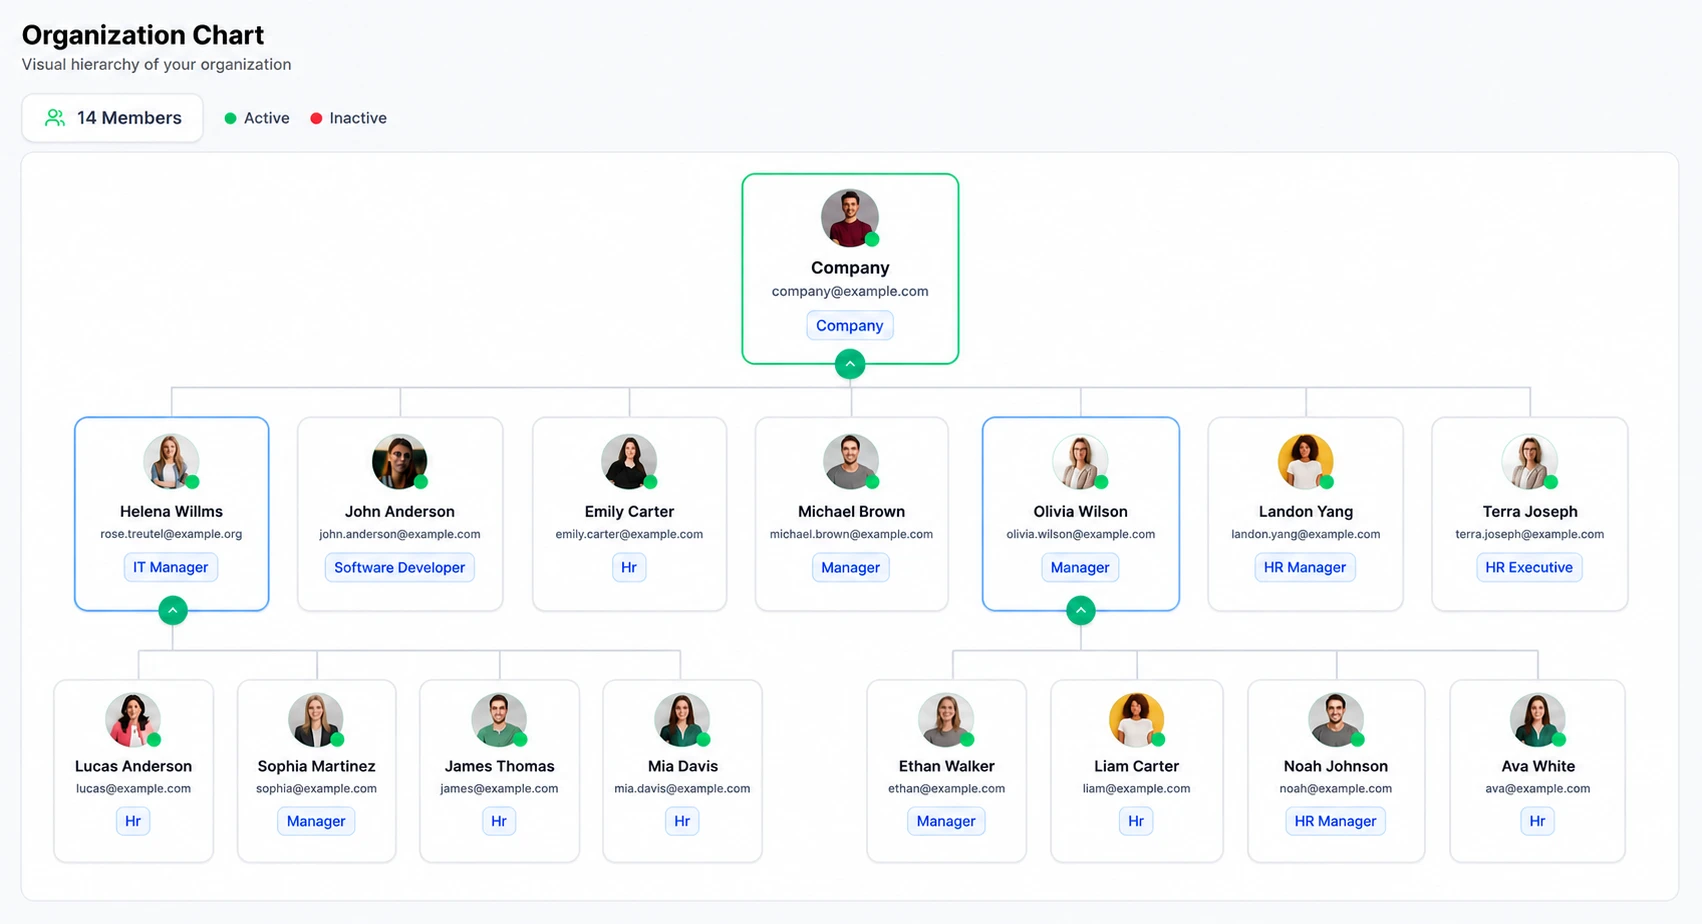Click Emily Carter's avatar
Image resolution: width=1702 pixels, height=924 pixels.
coord(629,462)
